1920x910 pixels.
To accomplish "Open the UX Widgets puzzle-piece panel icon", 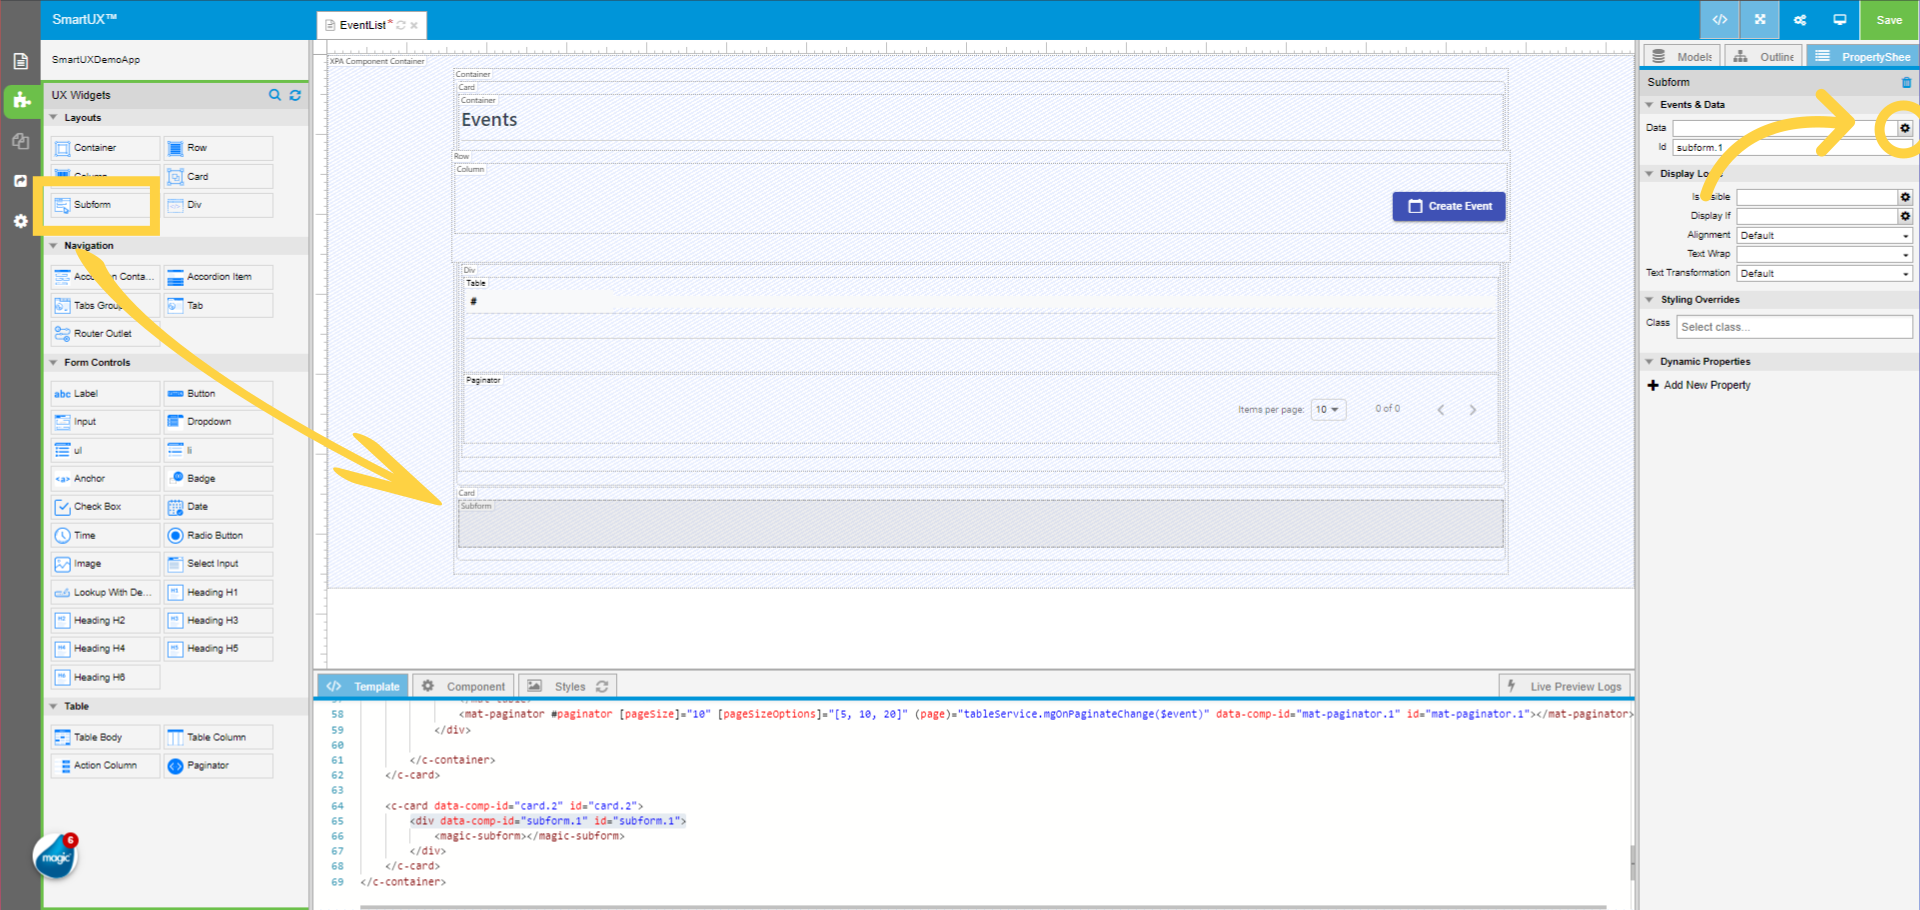I will pos(20,101).
